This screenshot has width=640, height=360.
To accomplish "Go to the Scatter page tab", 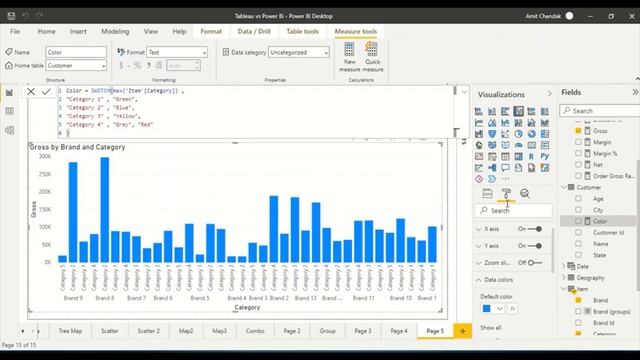I will point(110,331).
